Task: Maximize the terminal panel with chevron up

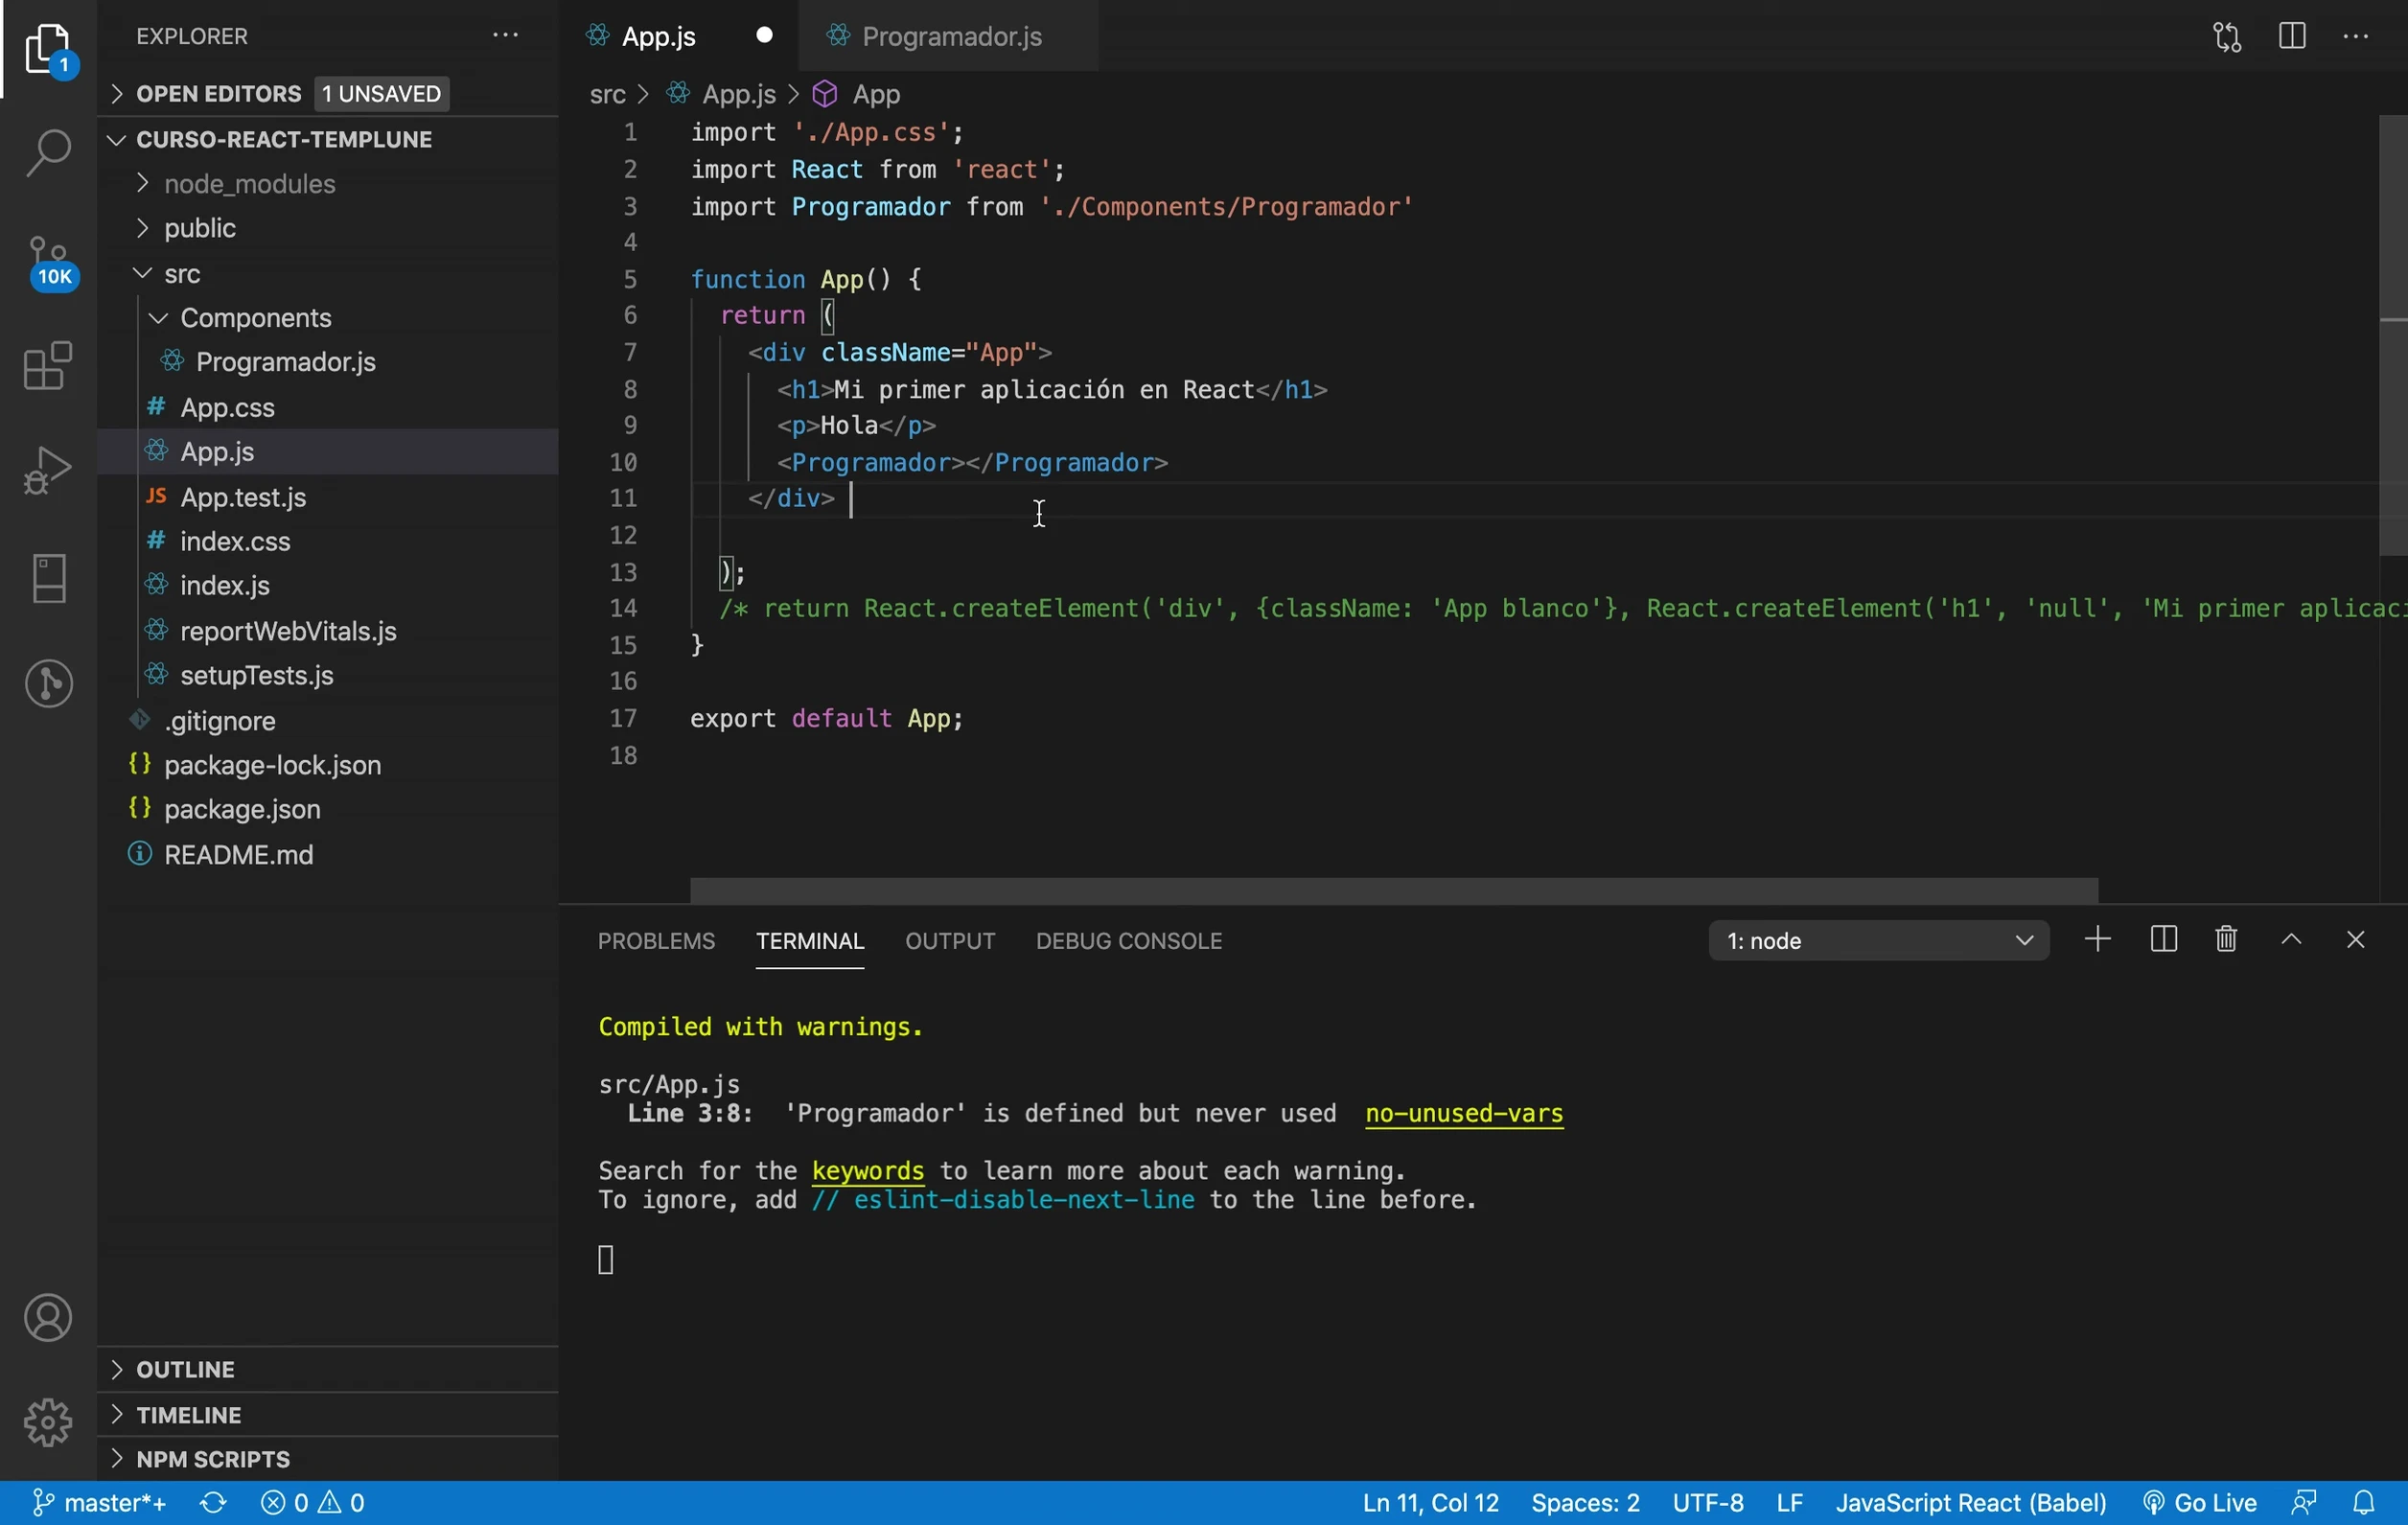Action: tap(2291, 939)
